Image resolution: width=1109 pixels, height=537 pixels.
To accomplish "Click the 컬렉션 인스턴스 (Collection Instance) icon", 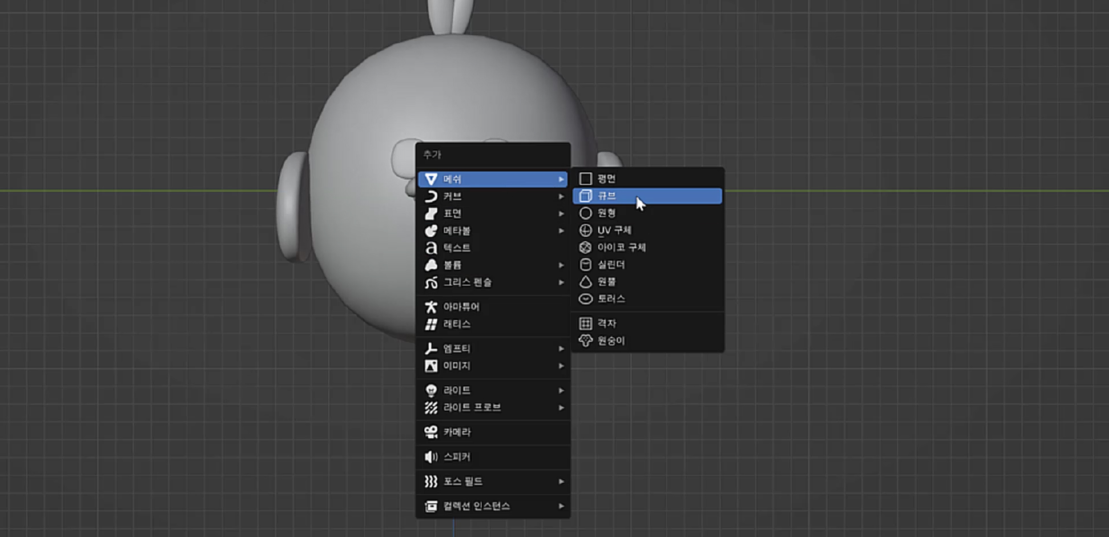I will [x=431, y=506].
